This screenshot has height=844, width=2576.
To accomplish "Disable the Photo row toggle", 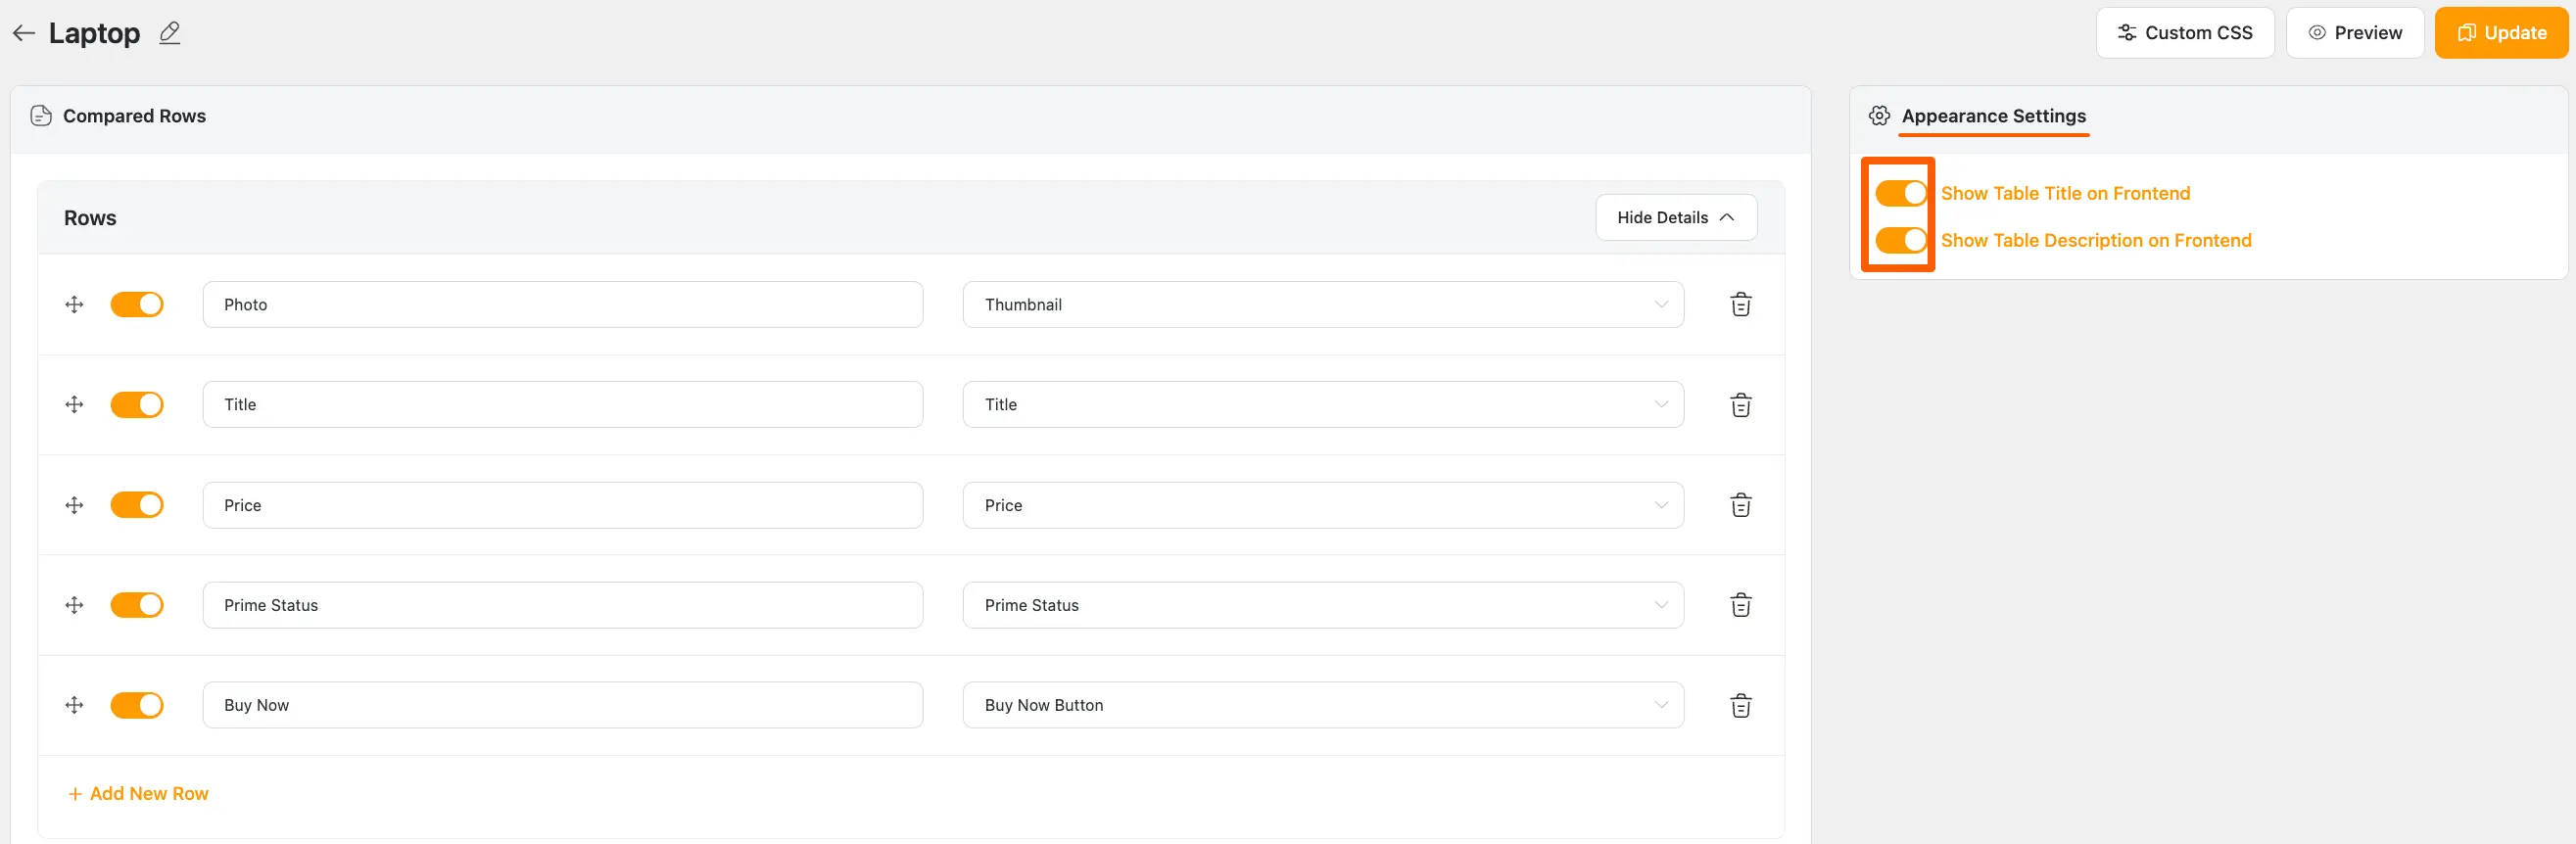I will point(137,305).
